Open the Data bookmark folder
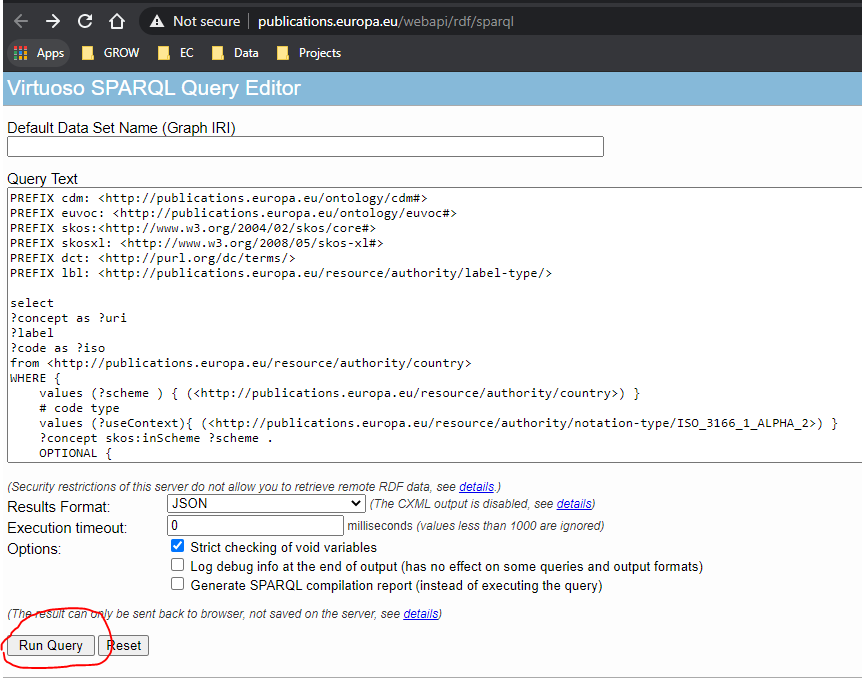 pos(235,53)
